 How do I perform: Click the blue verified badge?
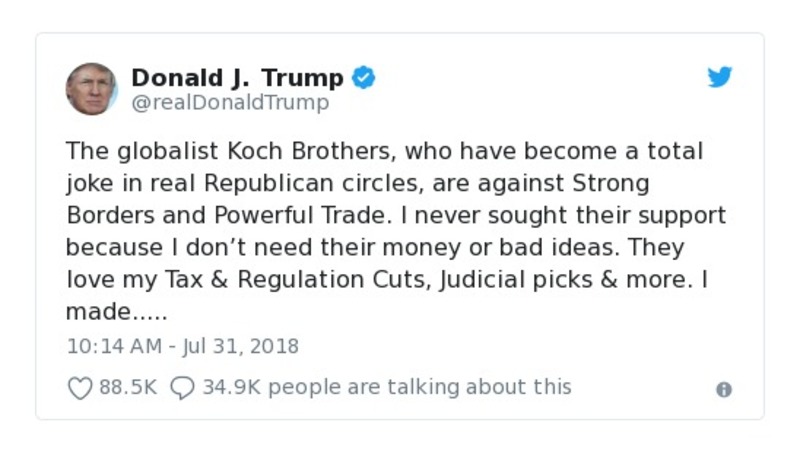(363, 78)
